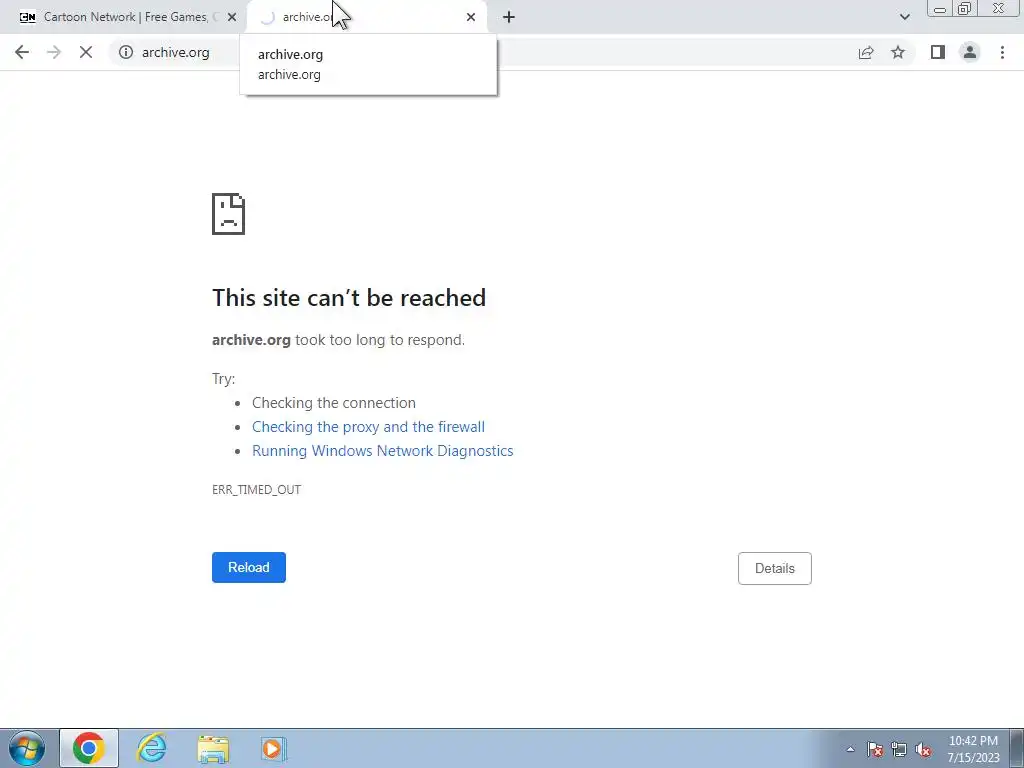
Task: Open the Windows Start menu
Action: click(x=27, y=748)
